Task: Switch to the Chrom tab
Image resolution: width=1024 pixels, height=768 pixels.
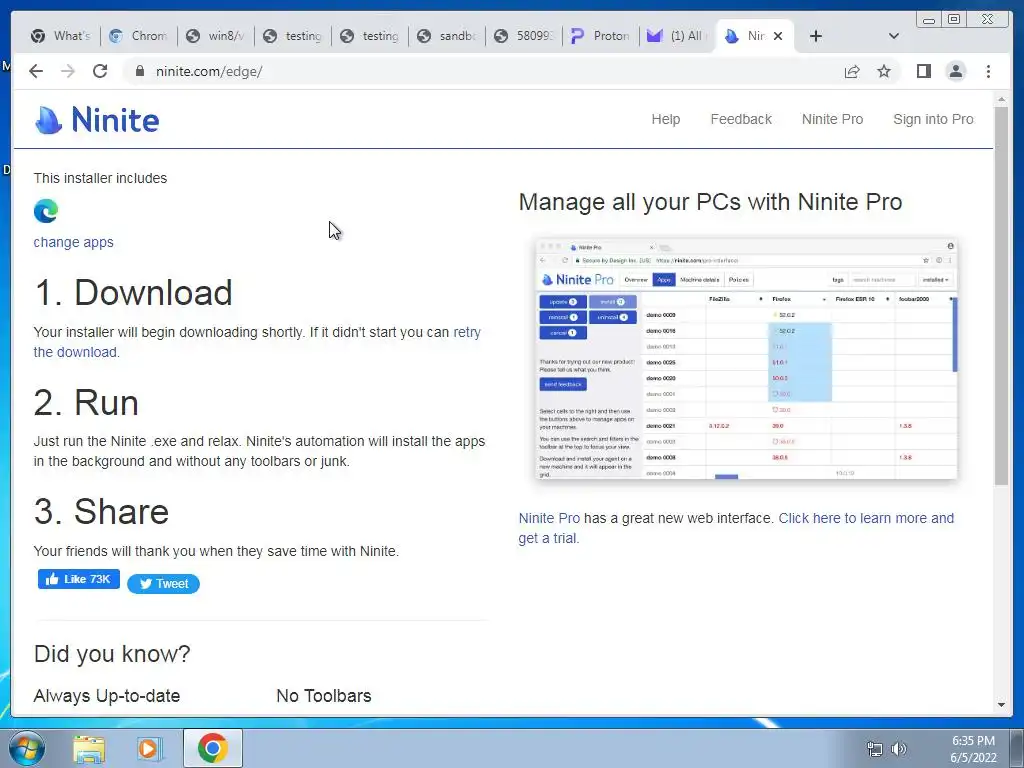Action: tap(138, 36)
